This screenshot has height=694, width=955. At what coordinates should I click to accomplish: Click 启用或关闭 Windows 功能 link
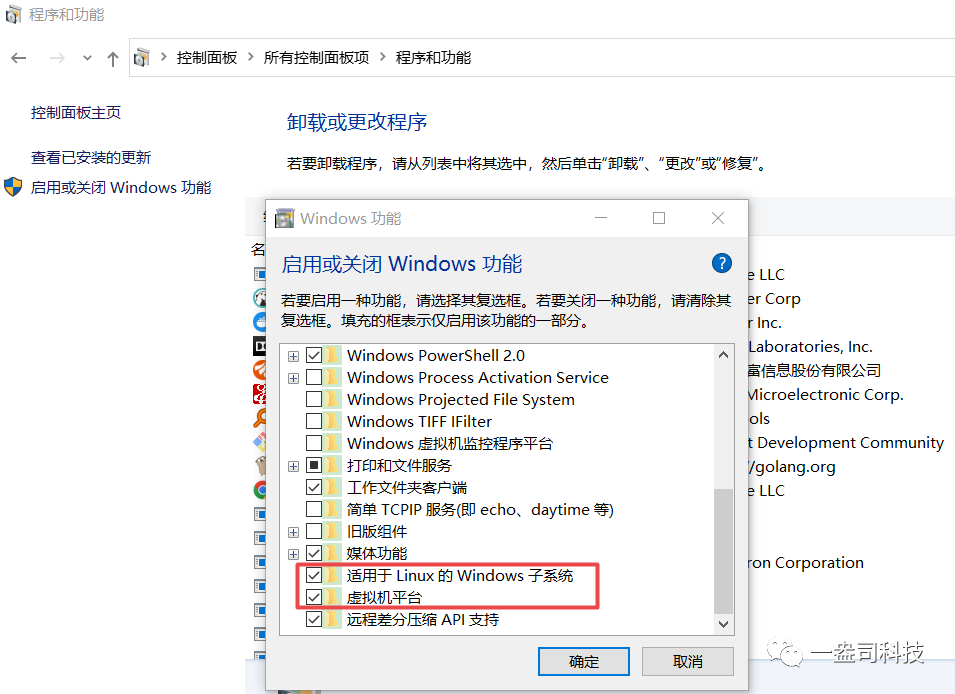pyautogui.click(x=121, y=187)
